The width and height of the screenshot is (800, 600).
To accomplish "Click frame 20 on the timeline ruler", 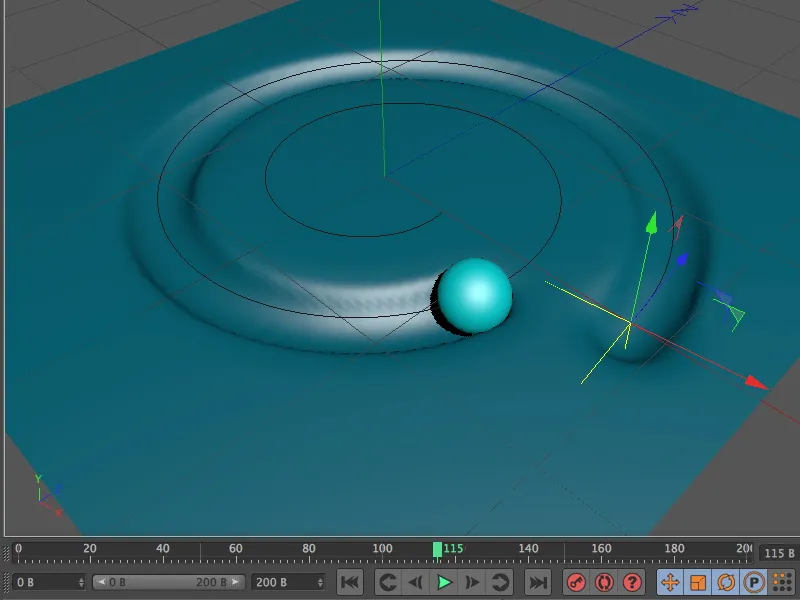I will [x=90, y=549].
